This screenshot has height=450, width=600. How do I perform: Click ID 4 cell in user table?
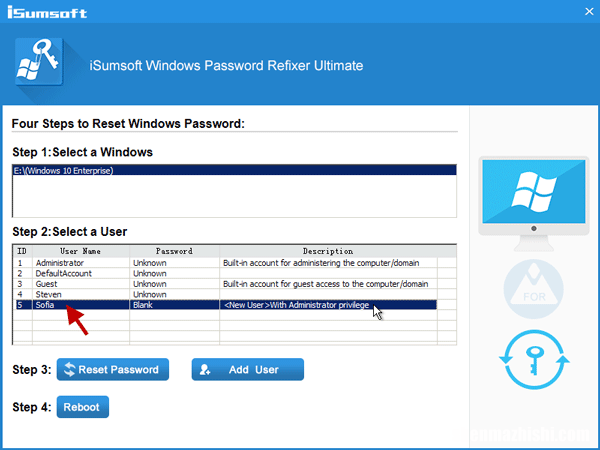point(23,294)
